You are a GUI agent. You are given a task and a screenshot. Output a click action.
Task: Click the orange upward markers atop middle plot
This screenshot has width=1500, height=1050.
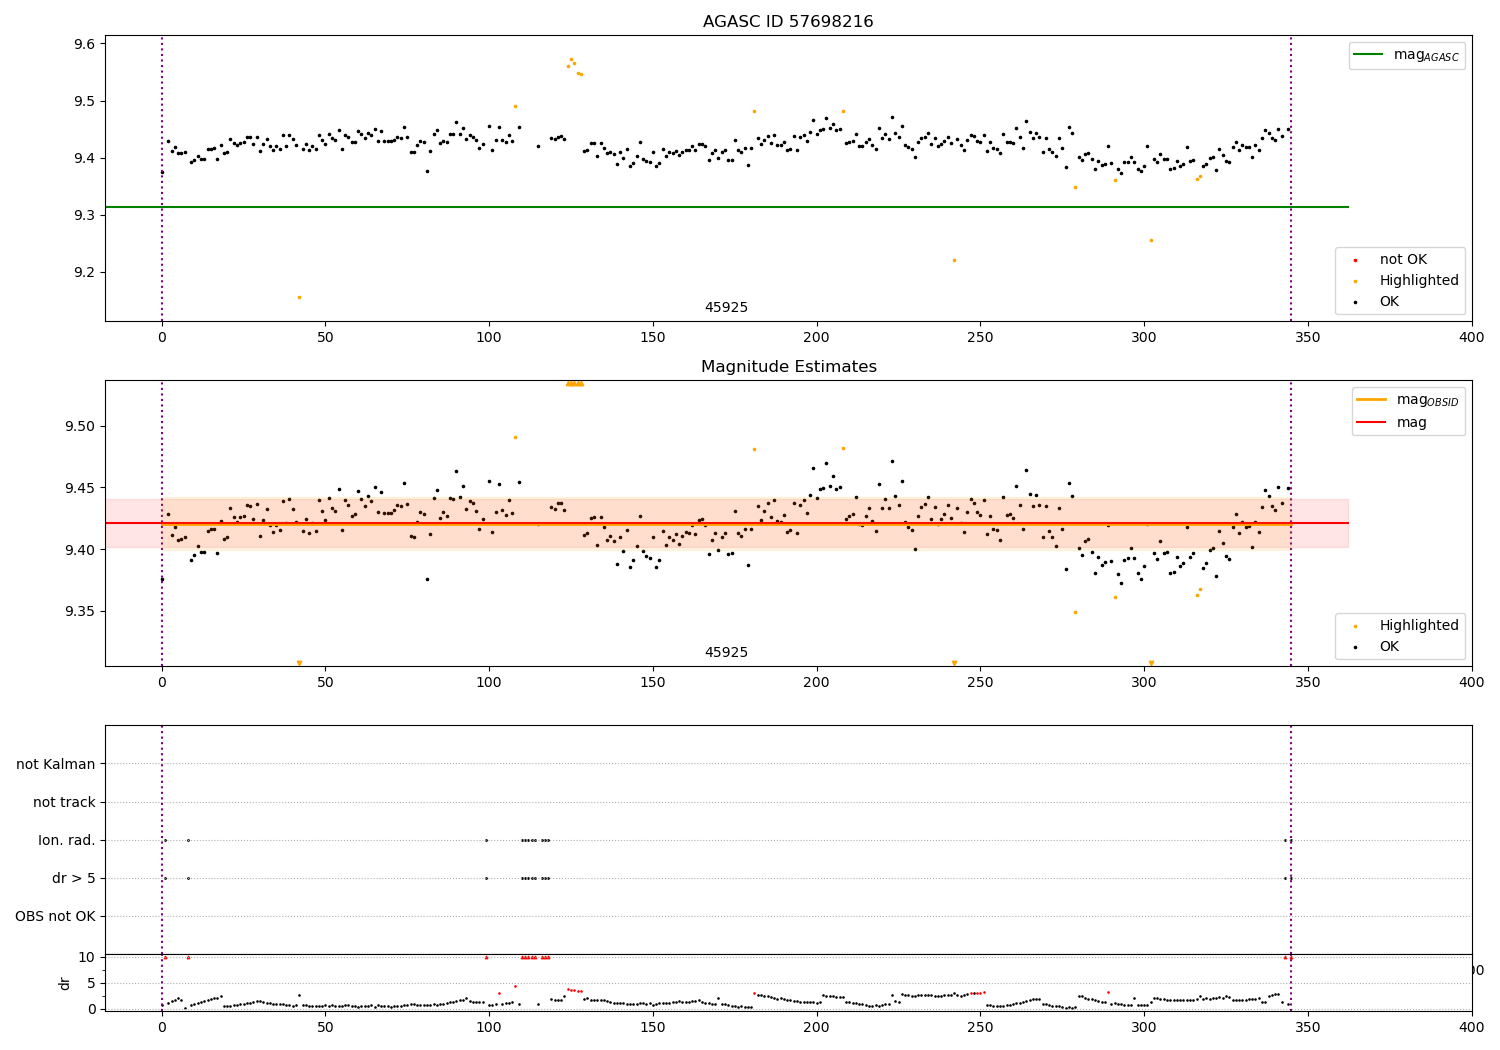tap(574, 383)
